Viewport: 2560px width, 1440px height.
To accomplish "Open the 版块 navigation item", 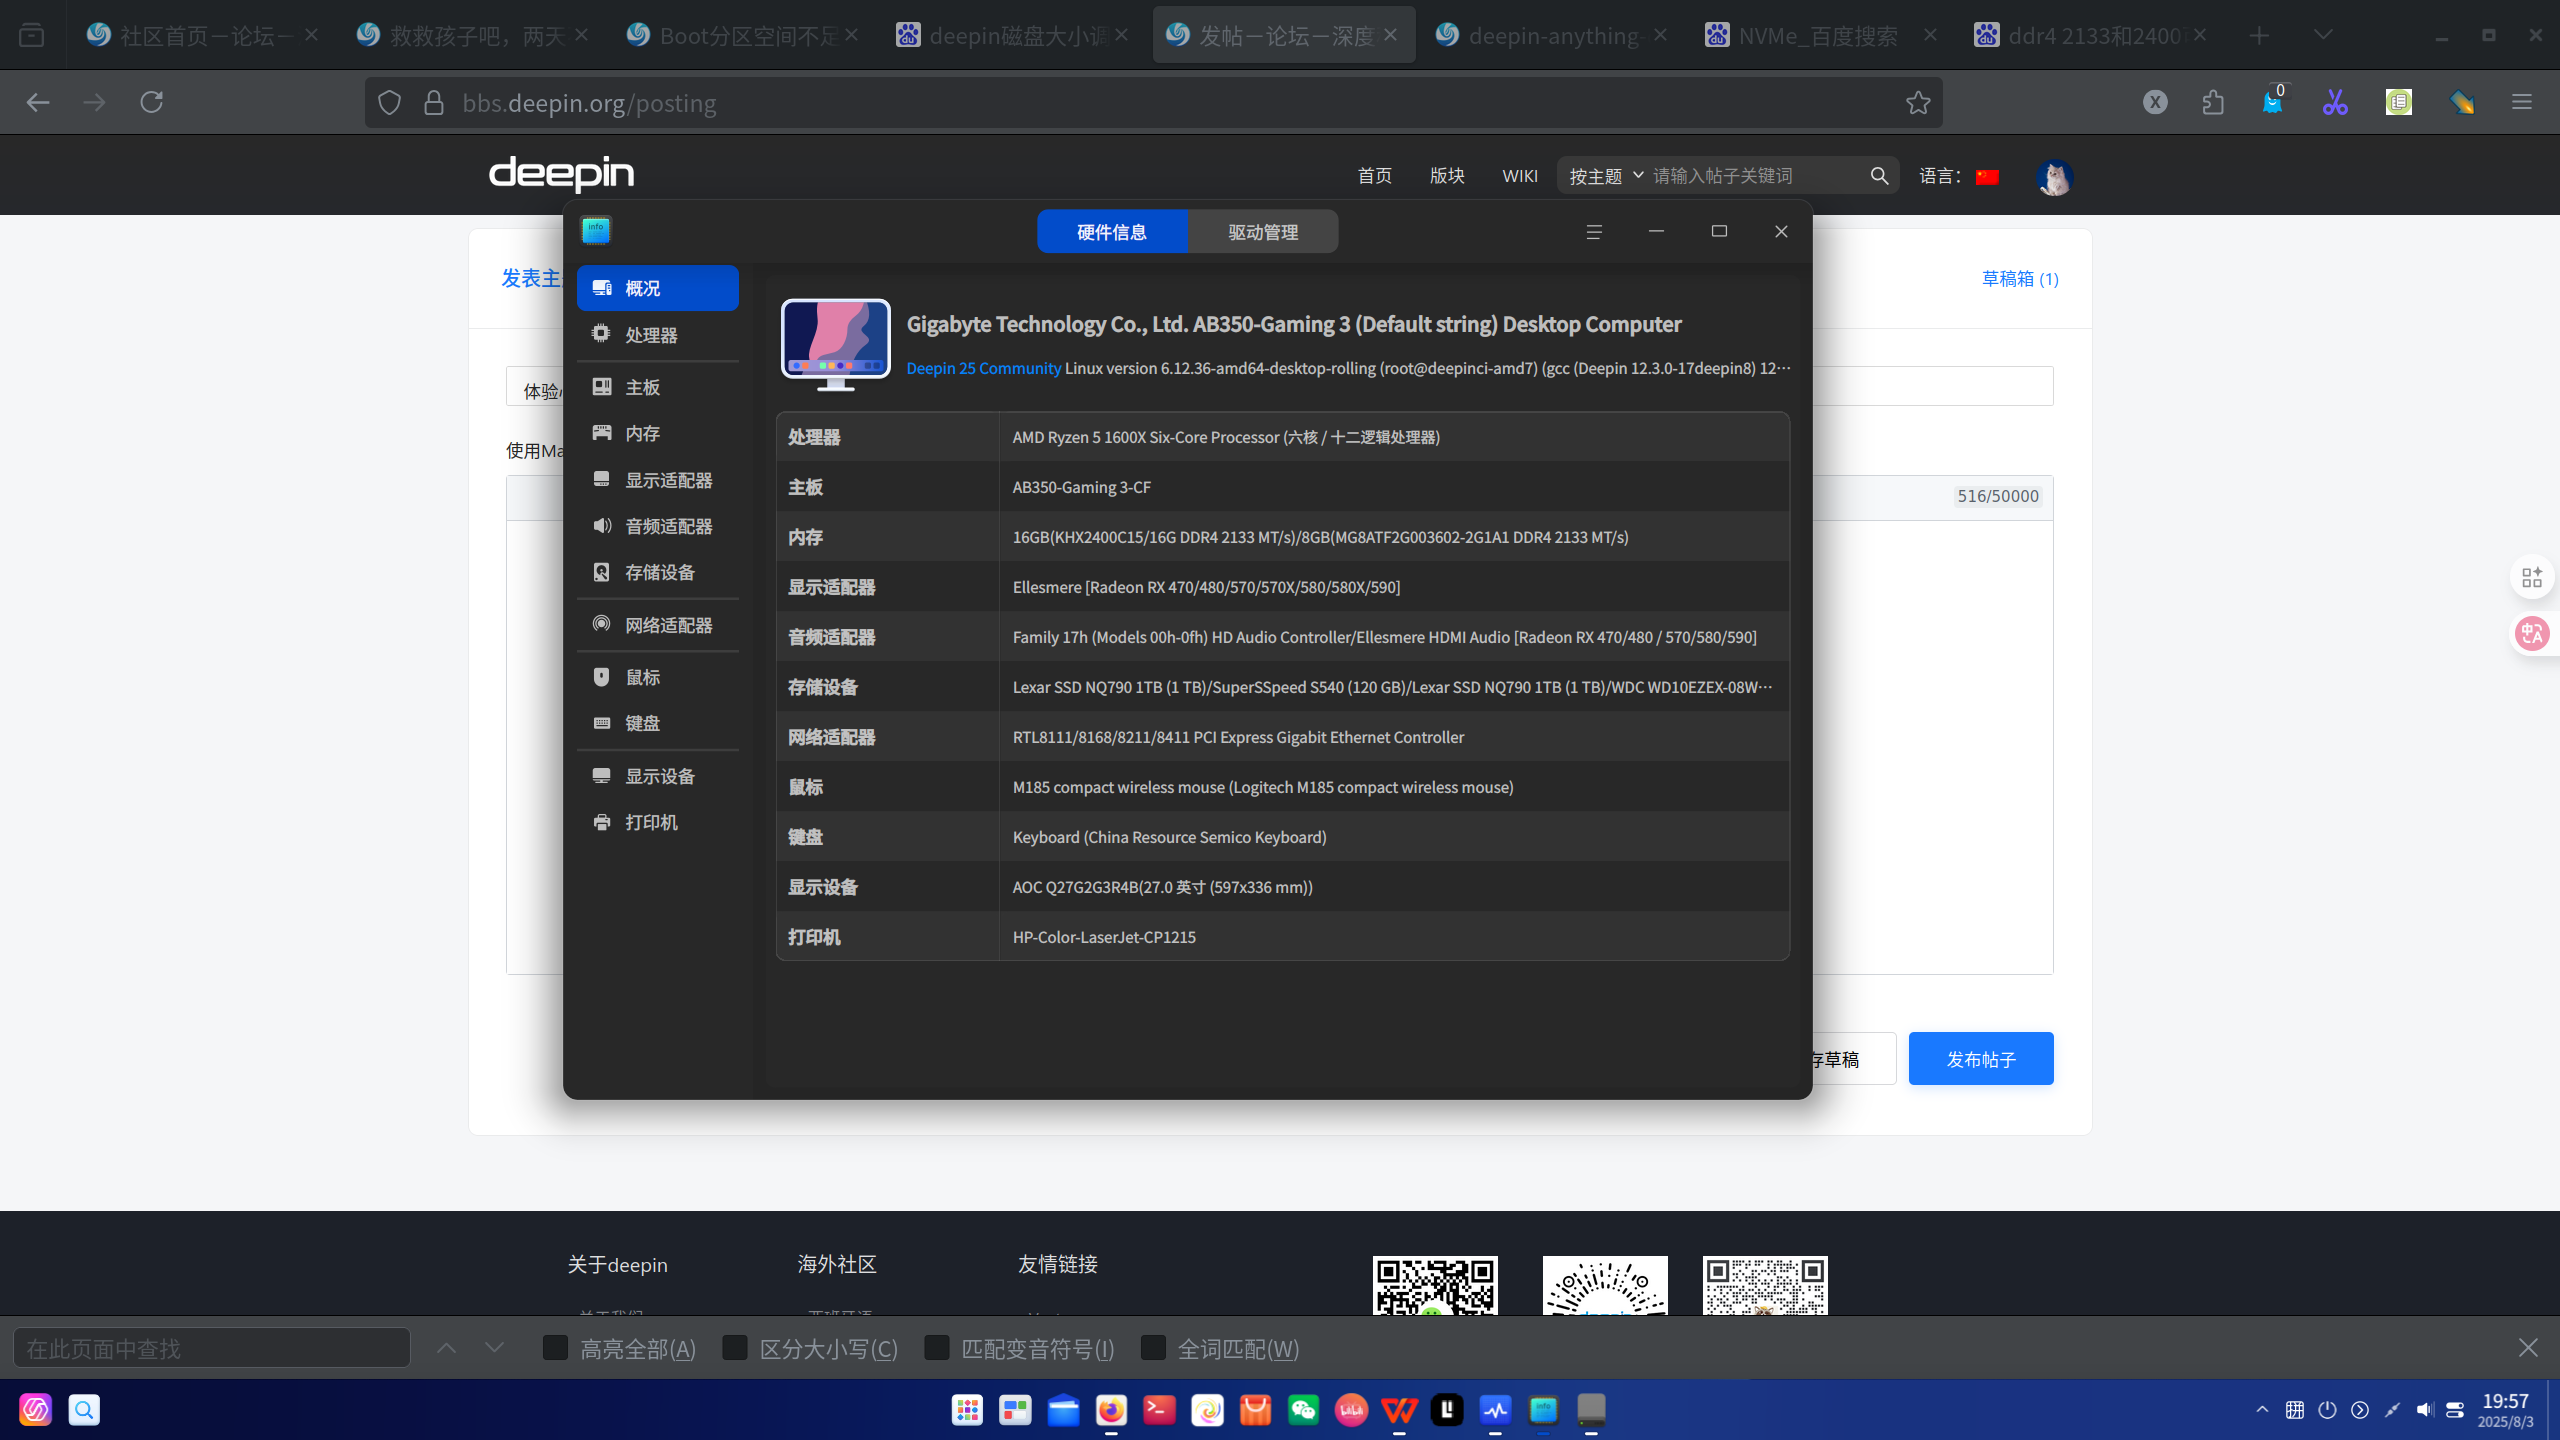I will pyautogui.click(x=1447, y=176).
